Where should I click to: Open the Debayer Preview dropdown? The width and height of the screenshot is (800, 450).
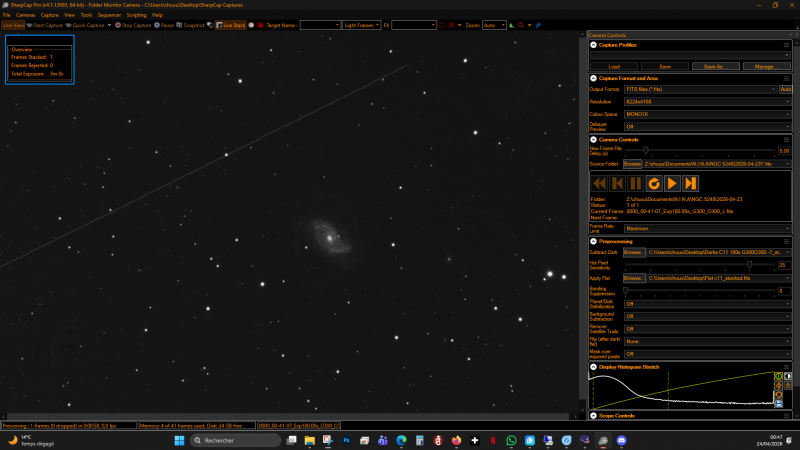coord(708,127)
